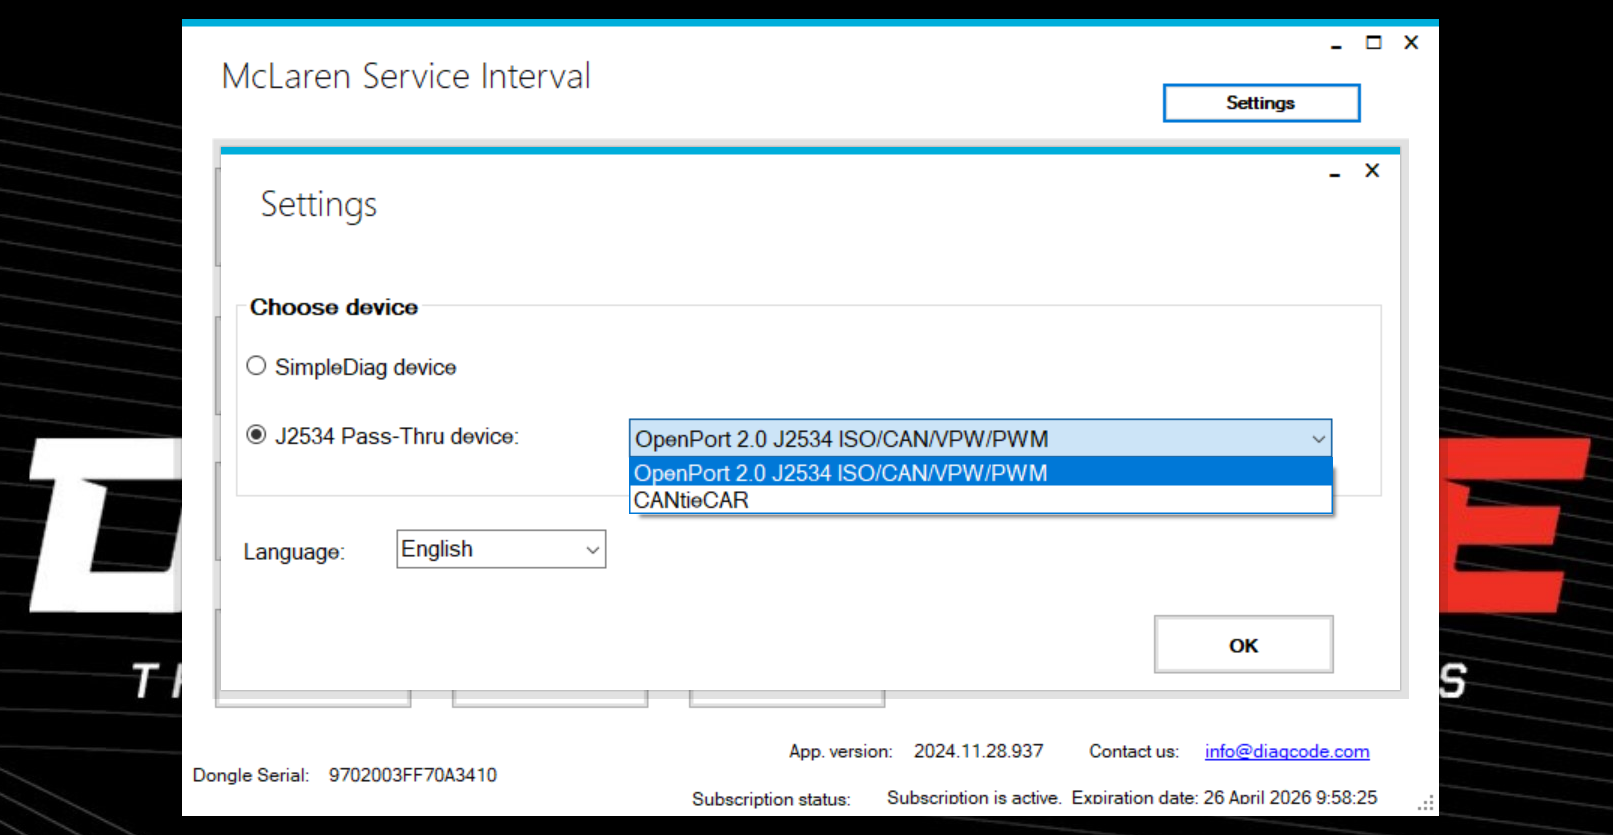Click the 'Dongle Serial:' label
Viewport: 1613px width, 835px height.
[251, 775]
